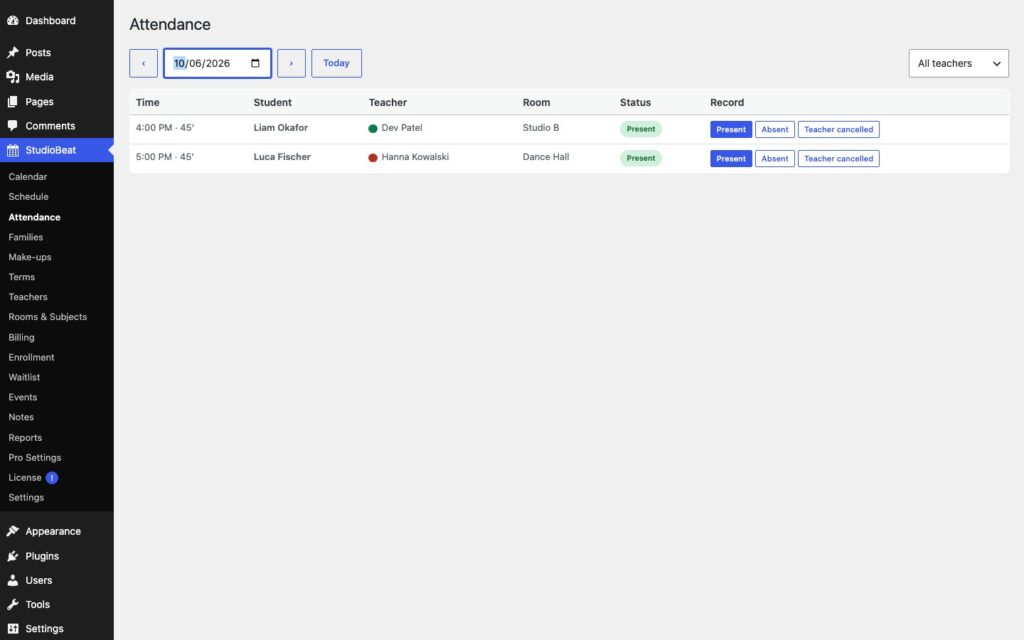This screenshot has height=640, width=1024.
Task: Click the Posts pushpin icon
Action: coord(12,52)
